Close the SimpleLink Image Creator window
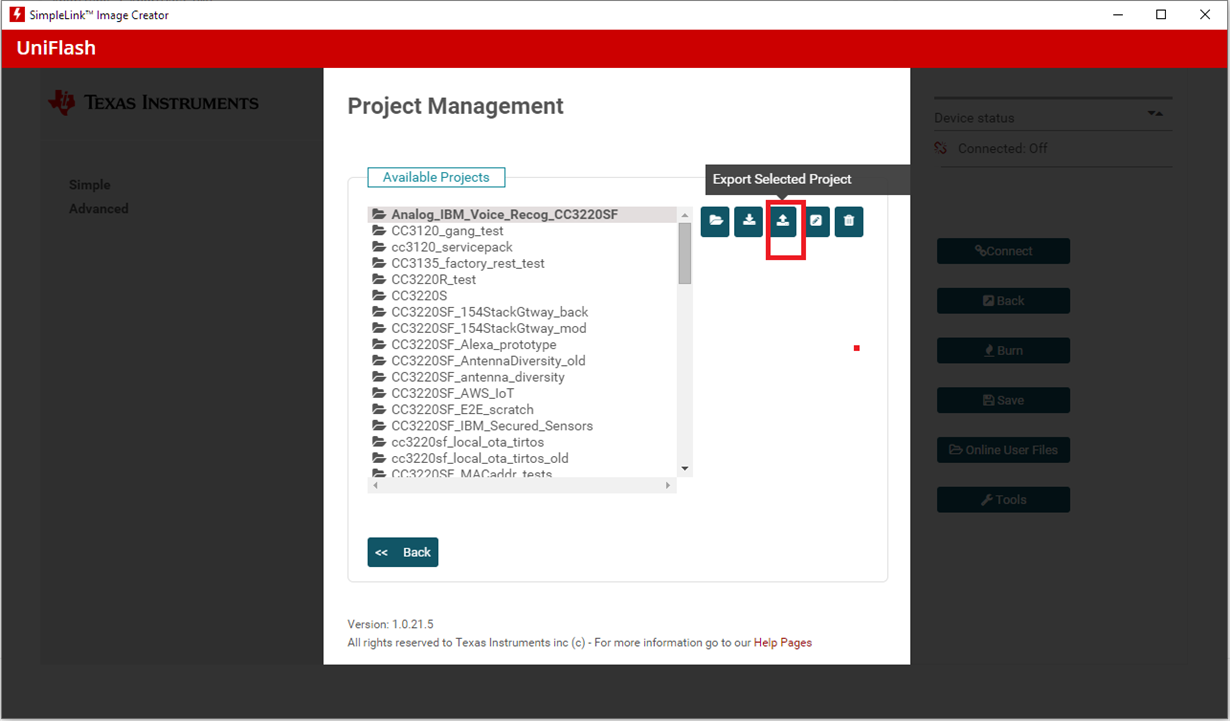Image resolution: width=1230 pixels, height=721 pixels. tap(1205, 15)
